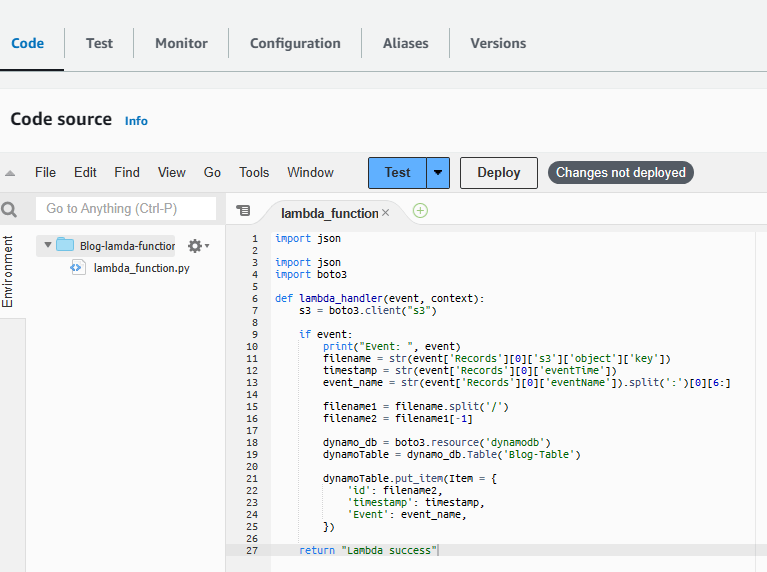
Task: Switch to the Monitor tab
Action: pos(181,43)
